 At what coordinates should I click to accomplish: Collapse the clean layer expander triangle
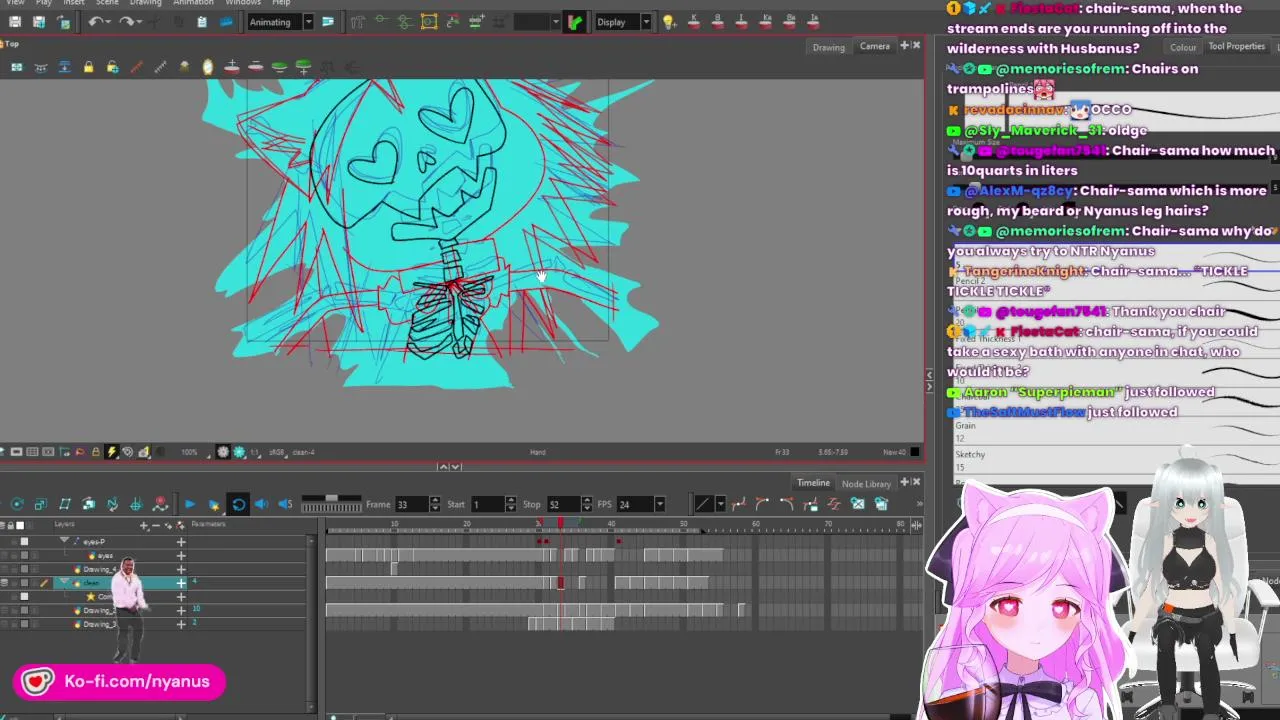click(65, 582)
